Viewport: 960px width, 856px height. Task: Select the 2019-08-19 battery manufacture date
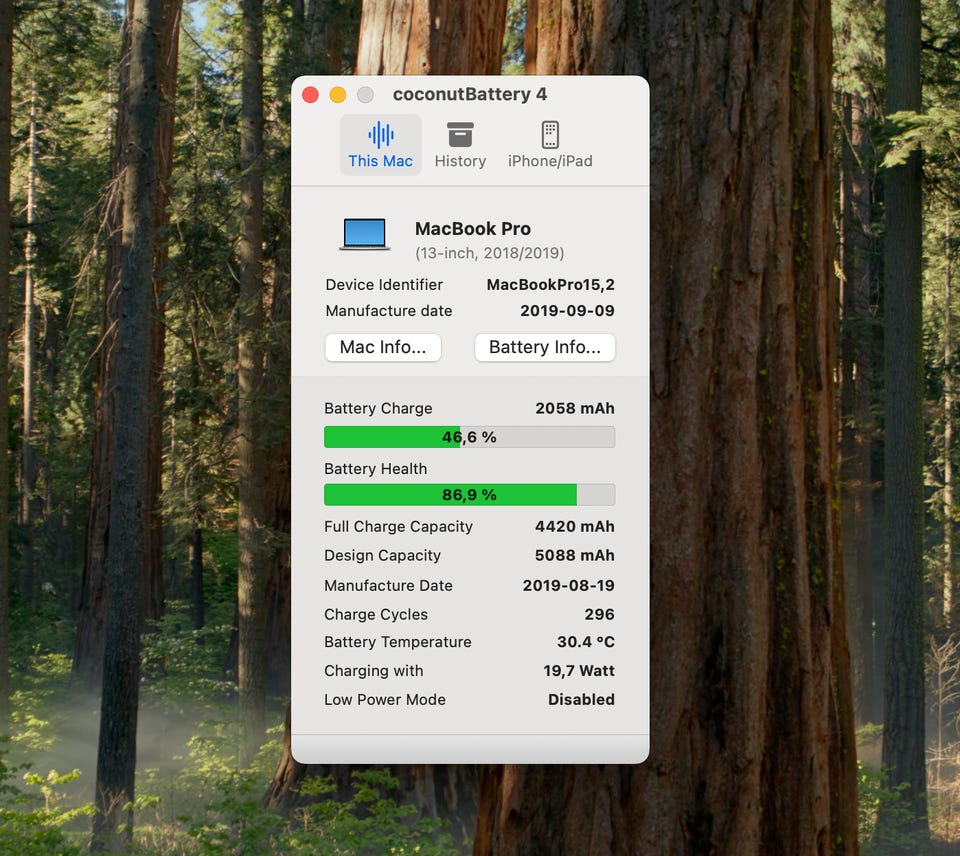coord(569,585)
